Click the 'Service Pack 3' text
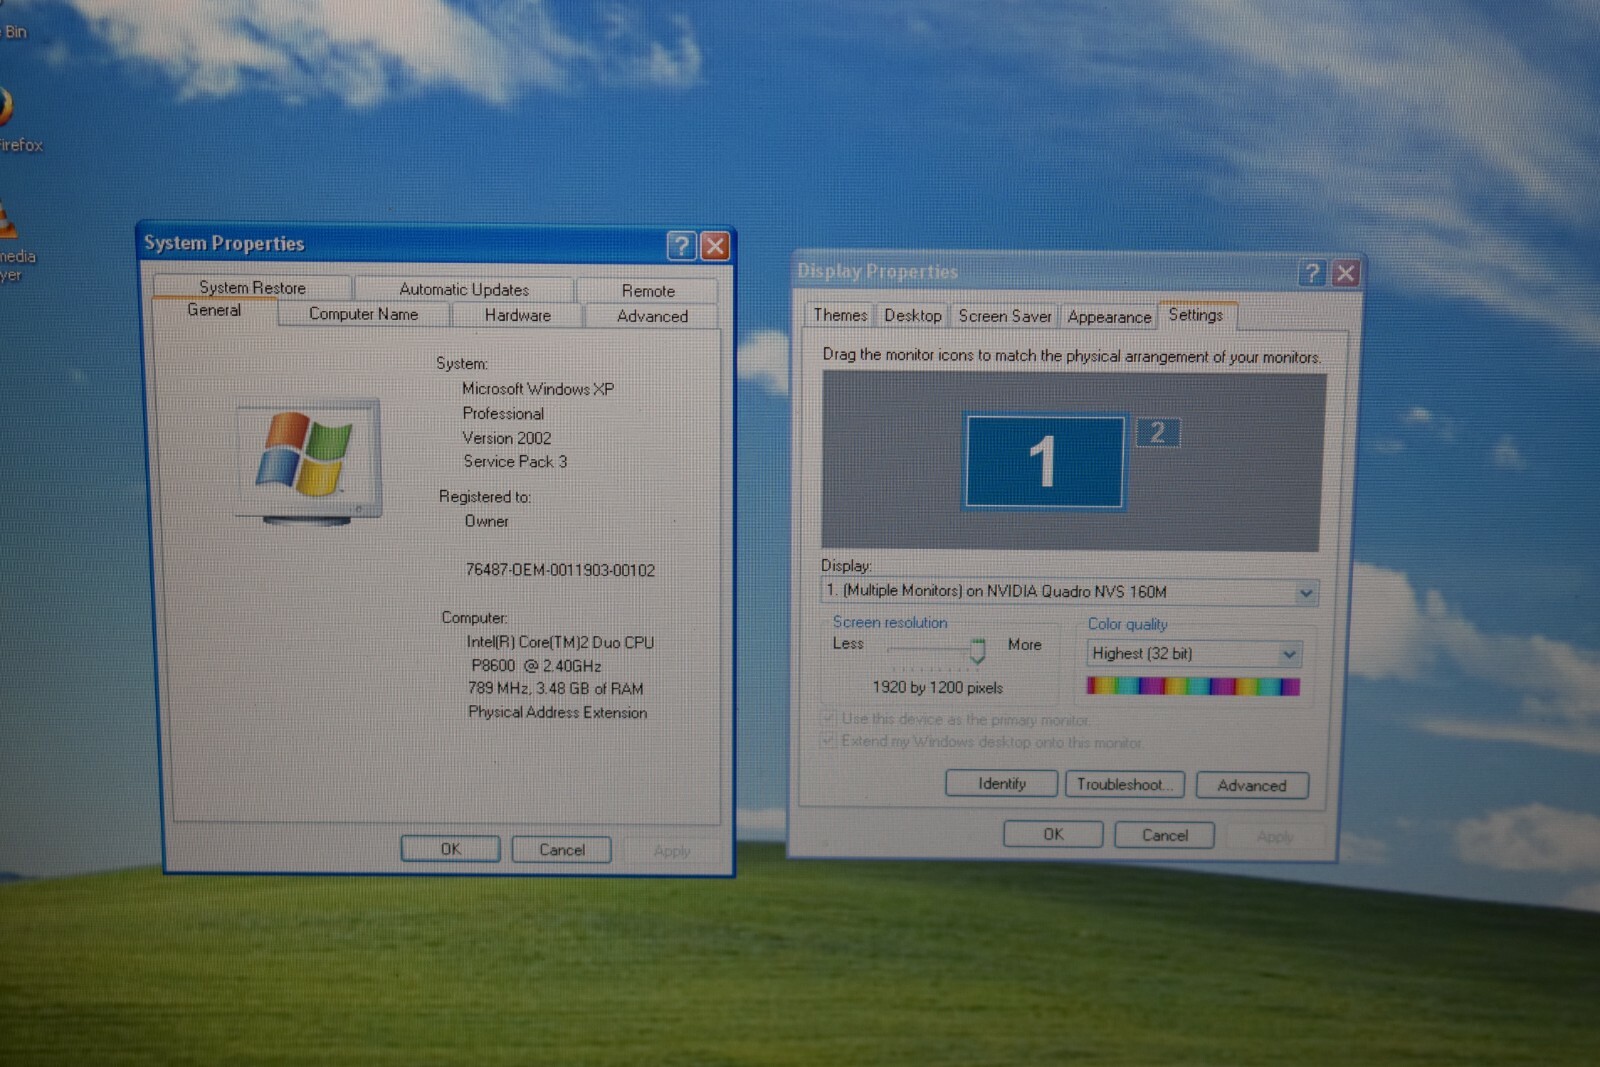 coord(515,462)
